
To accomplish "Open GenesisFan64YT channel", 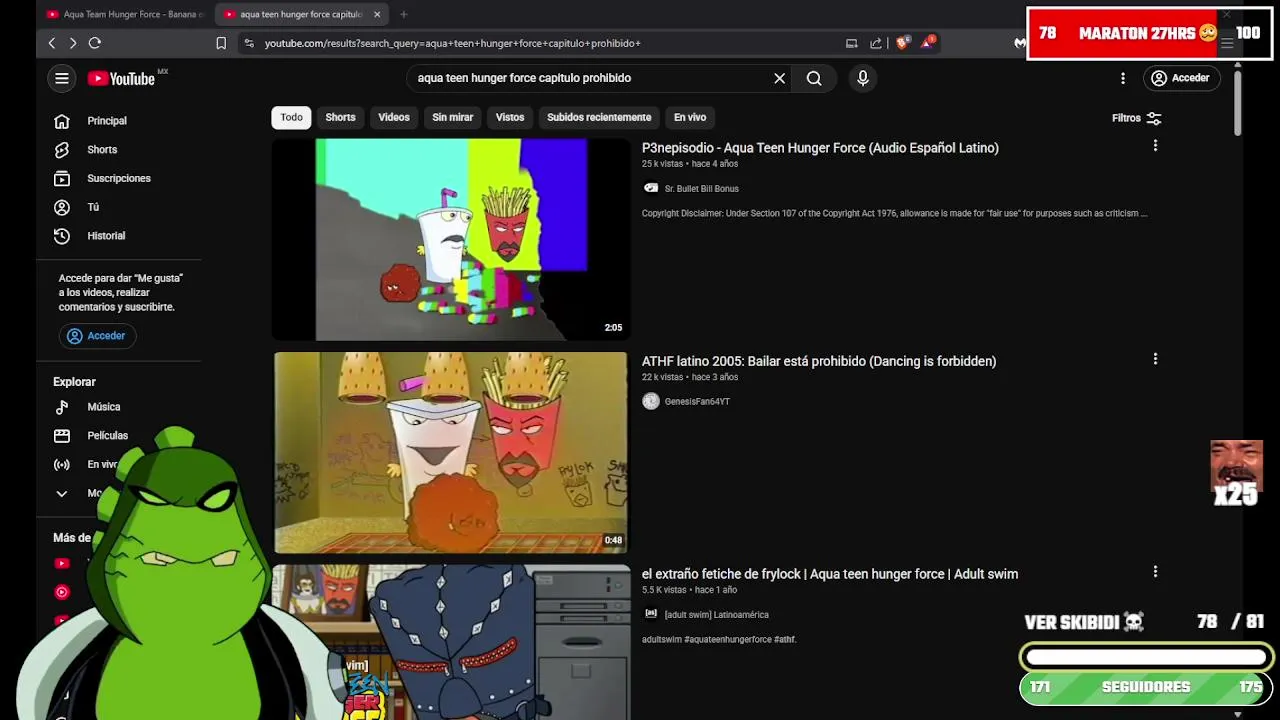I will [x=697, y=401].
